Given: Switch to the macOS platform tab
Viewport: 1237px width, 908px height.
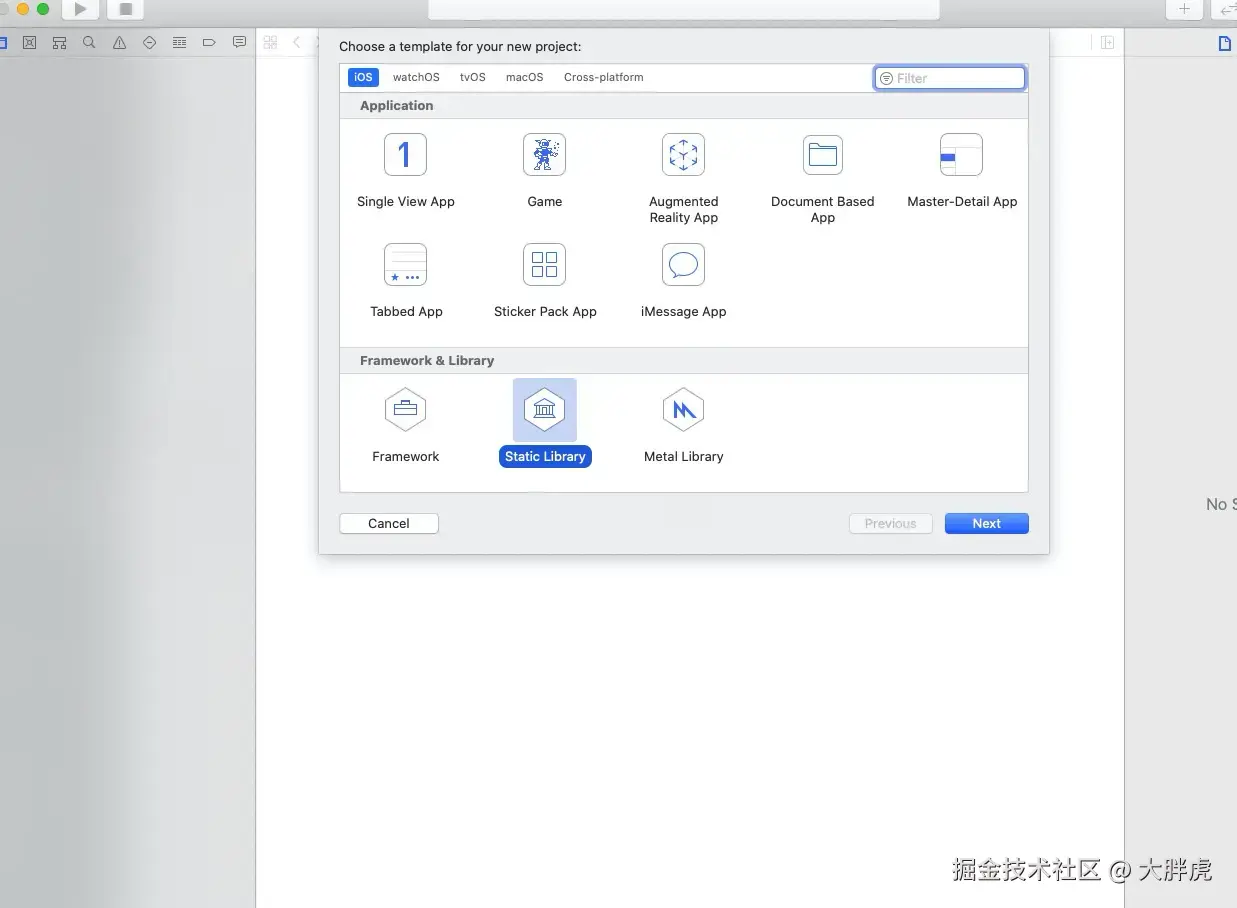Looking at the screenshot, I should (x=524, y=77).
